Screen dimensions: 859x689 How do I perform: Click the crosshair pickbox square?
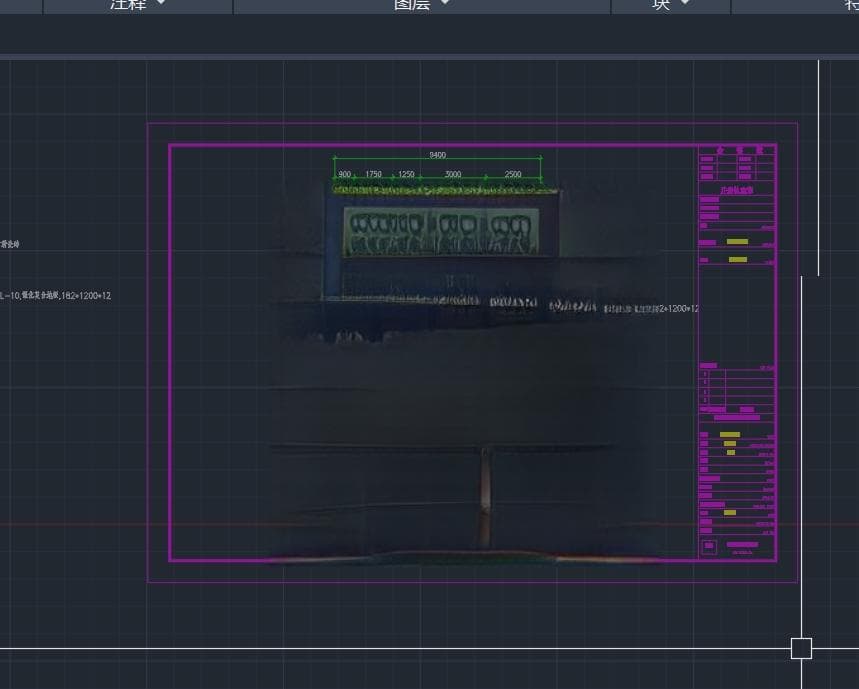[x=801, y=648]
